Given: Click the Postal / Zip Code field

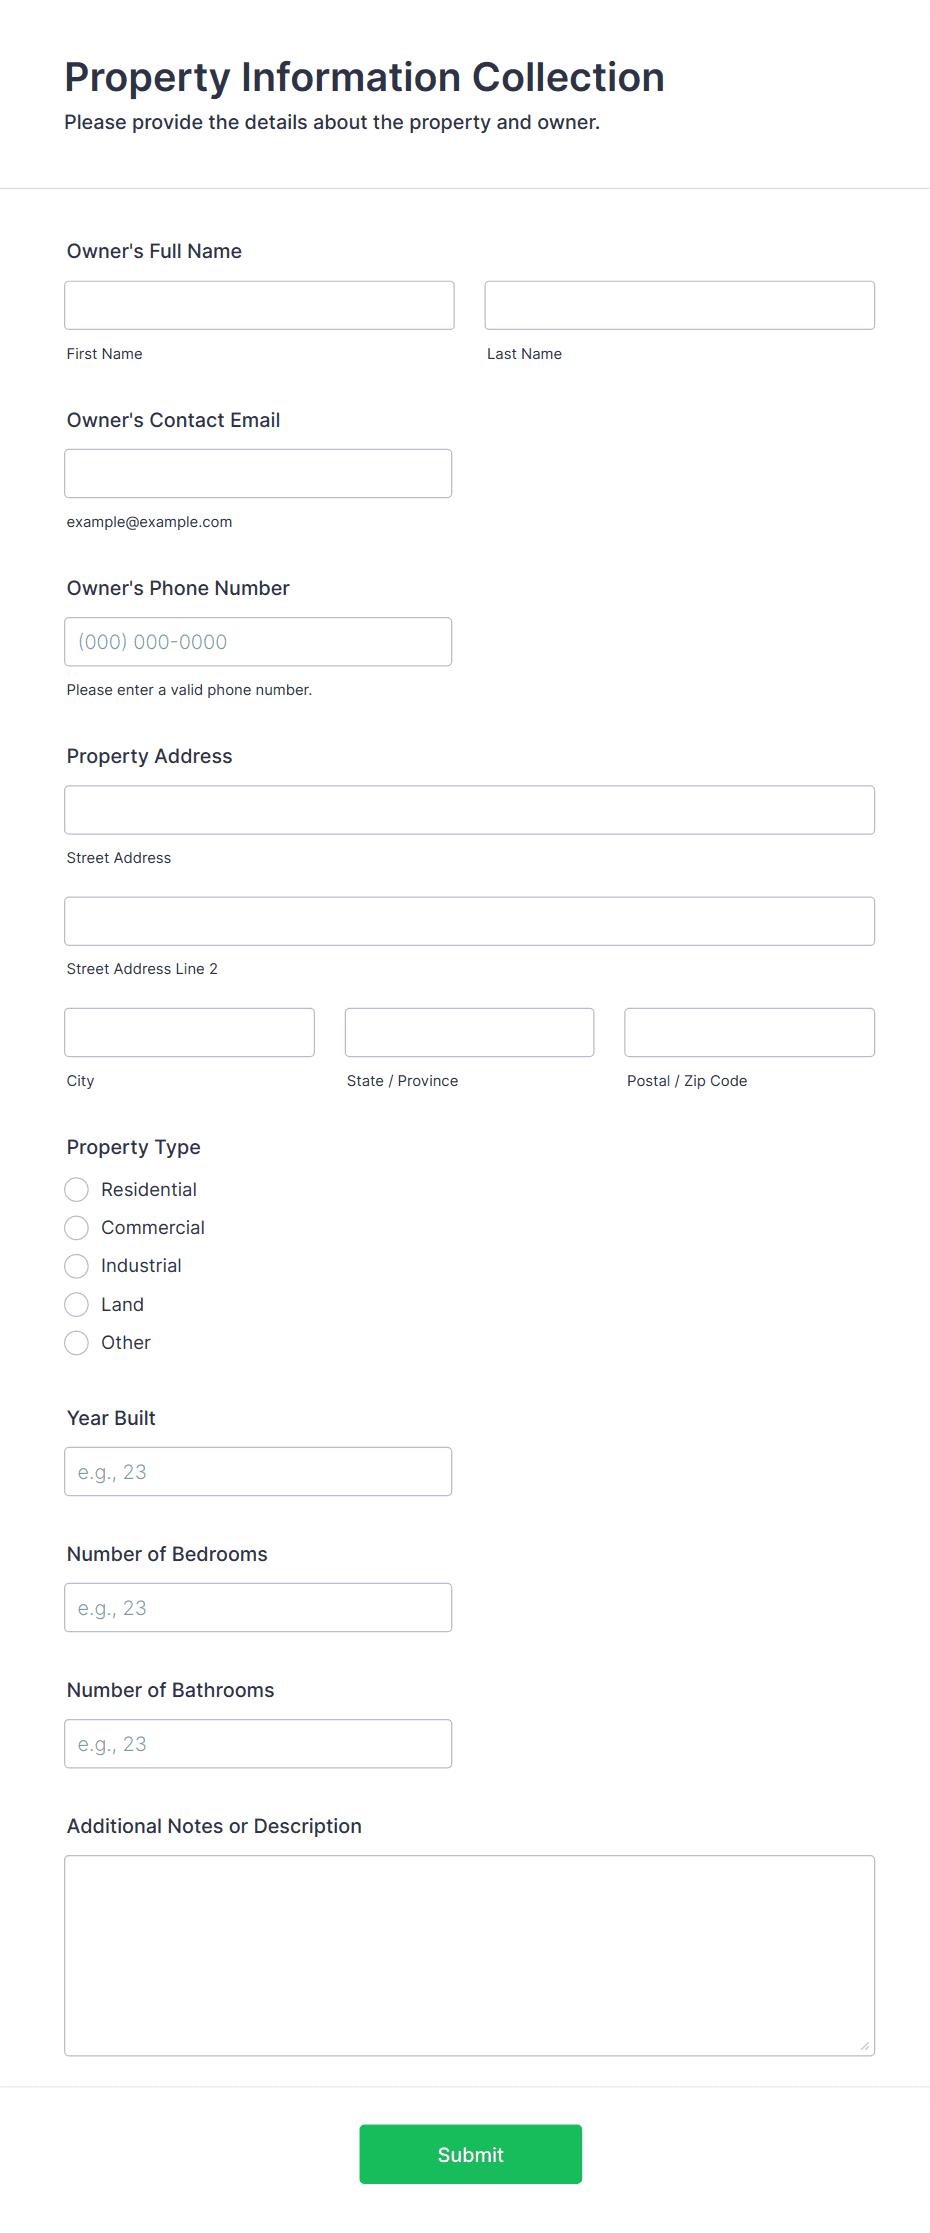Looking at the screenshot, I should pos(748,1032).
